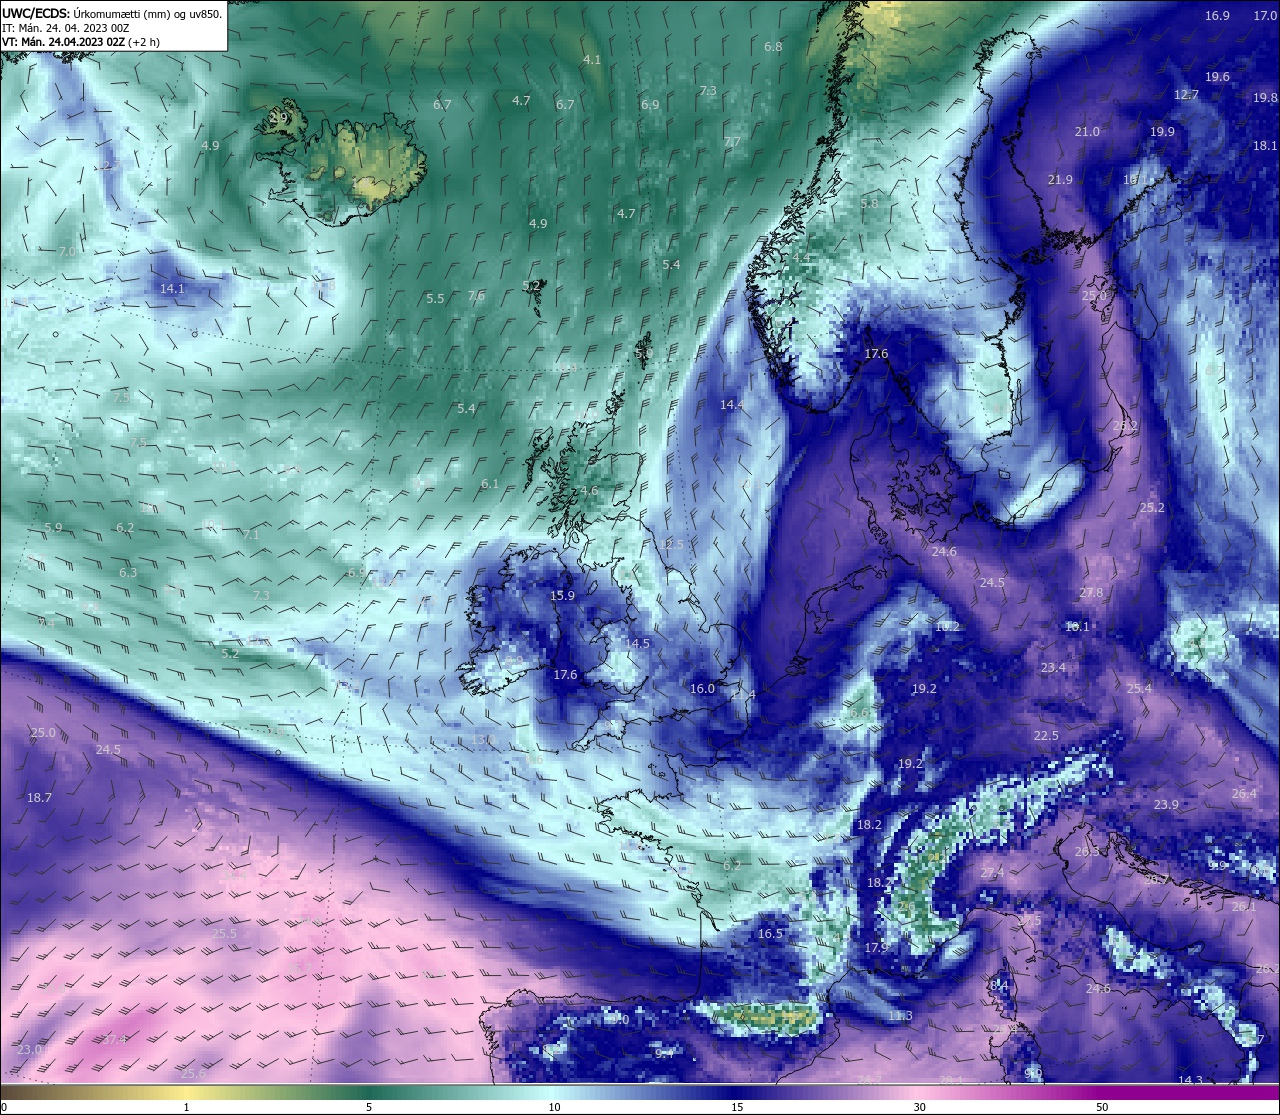Click the color scale tick label 50
This screenshot has height=1115, width=1280.
1102,1107
